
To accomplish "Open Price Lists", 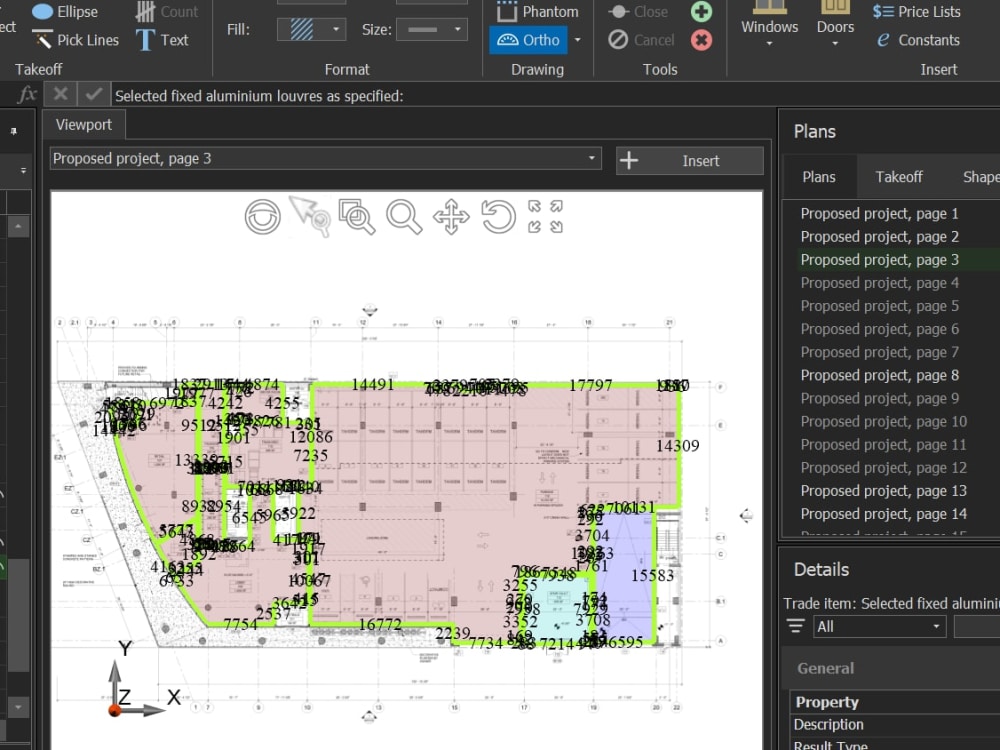I will tap(916, 11).
